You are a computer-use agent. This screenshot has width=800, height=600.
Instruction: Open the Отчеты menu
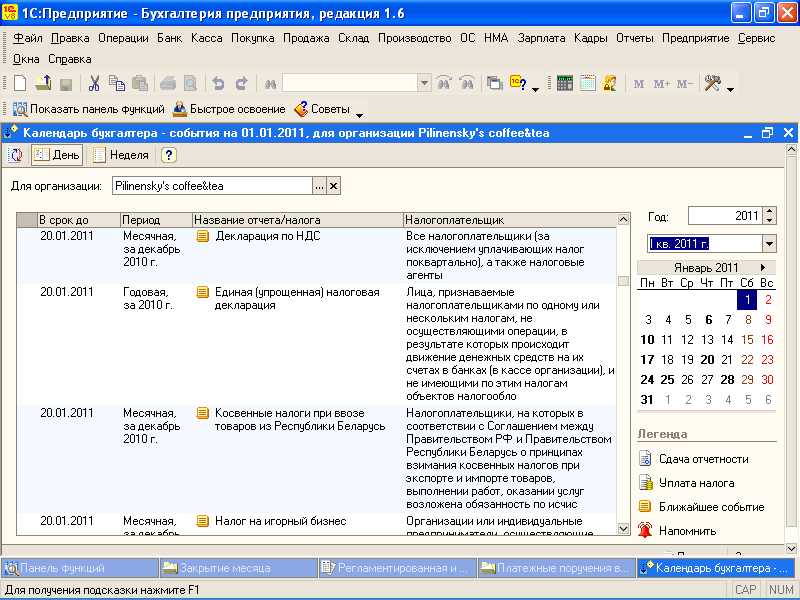634,38
